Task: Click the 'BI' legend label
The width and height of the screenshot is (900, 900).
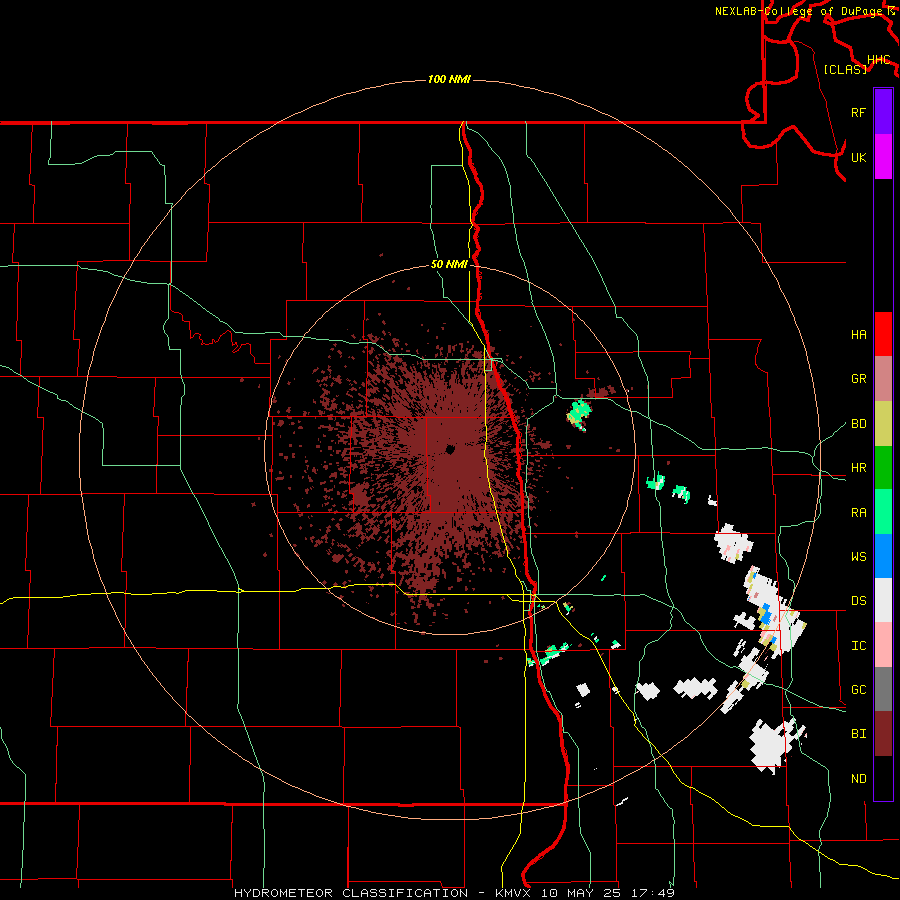Action: pos(858,734)
